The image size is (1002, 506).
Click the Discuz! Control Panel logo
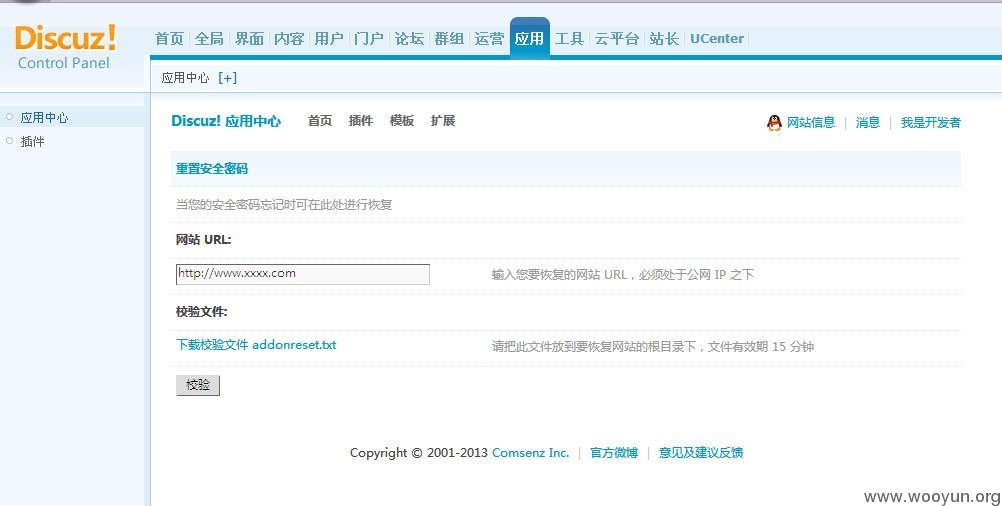coord(65,47)
